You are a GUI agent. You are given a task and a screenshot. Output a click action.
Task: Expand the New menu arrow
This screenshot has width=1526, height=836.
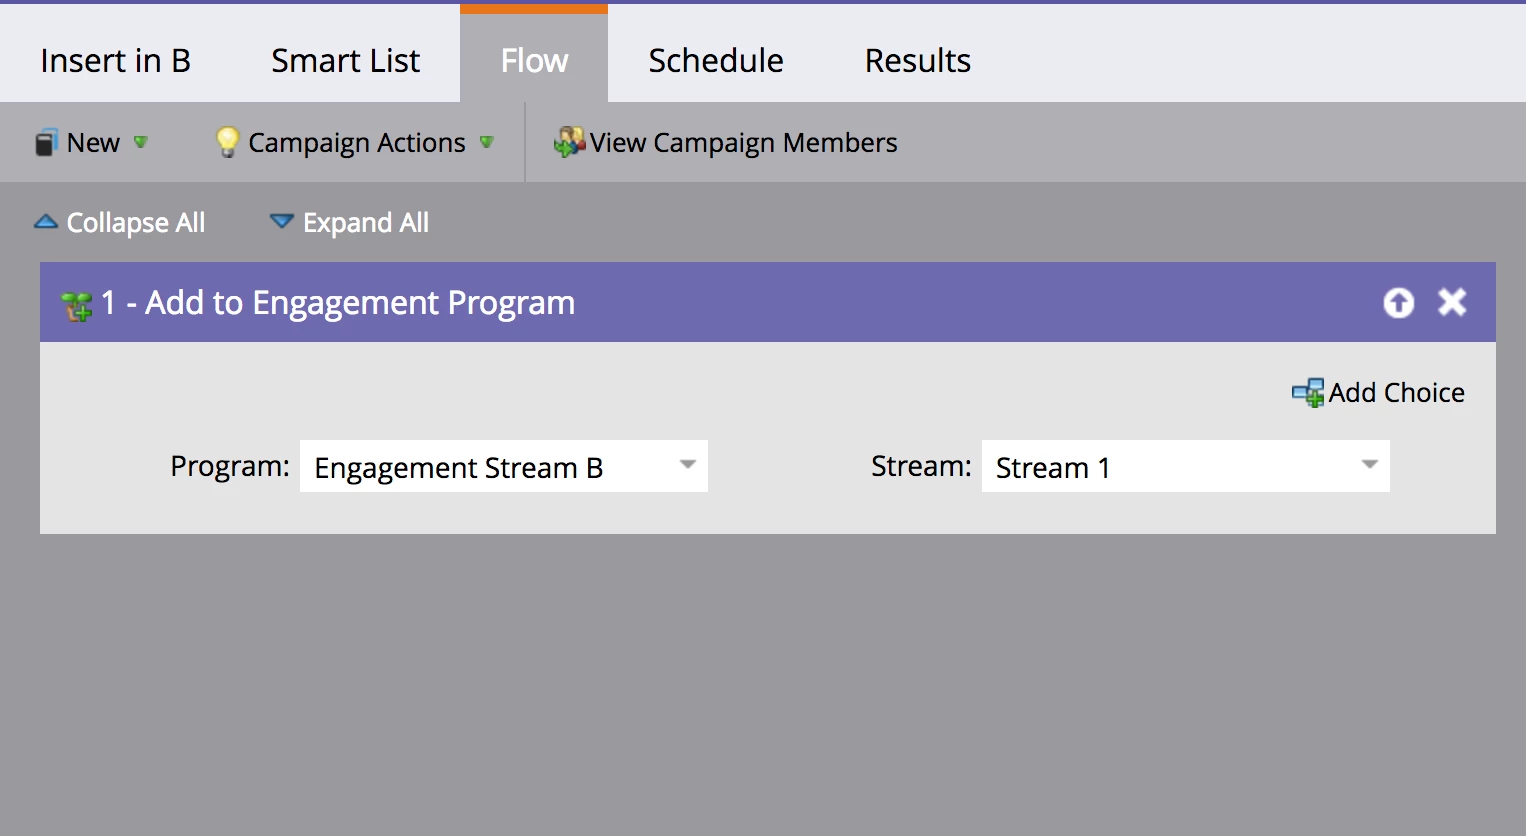141,142
